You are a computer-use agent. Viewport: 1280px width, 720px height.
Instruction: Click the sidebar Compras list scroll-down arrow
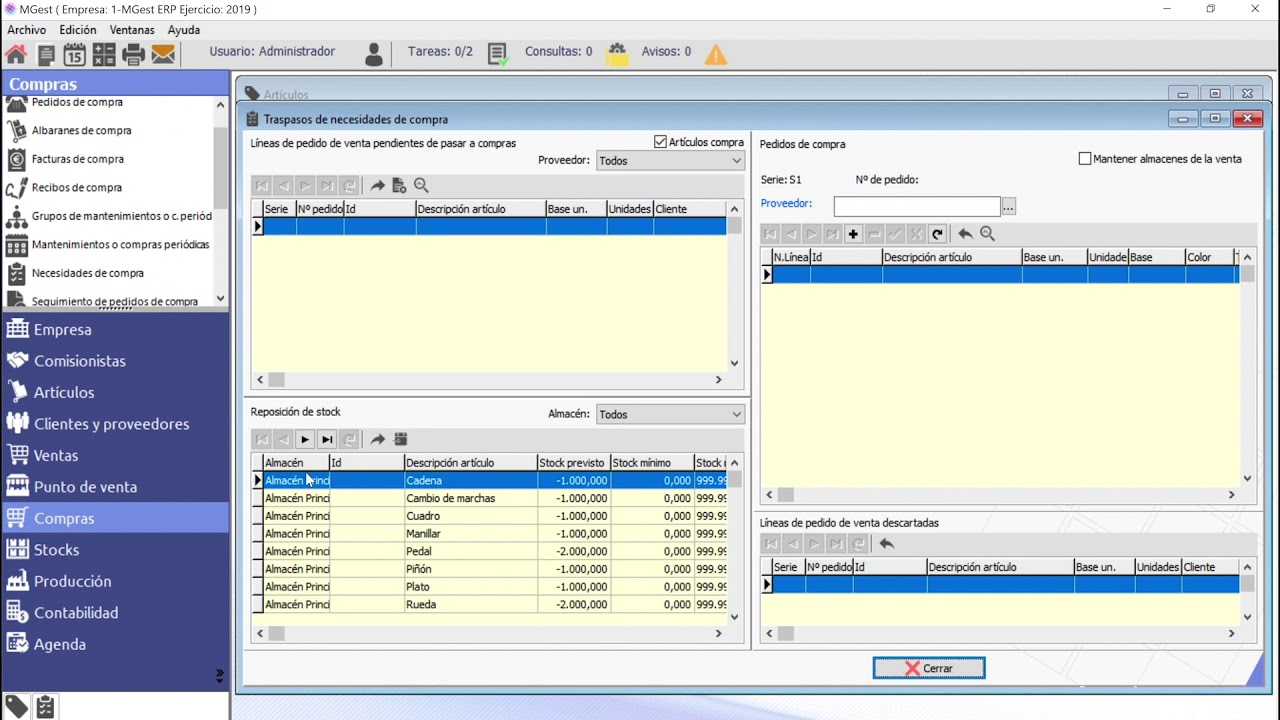(220, 299)
